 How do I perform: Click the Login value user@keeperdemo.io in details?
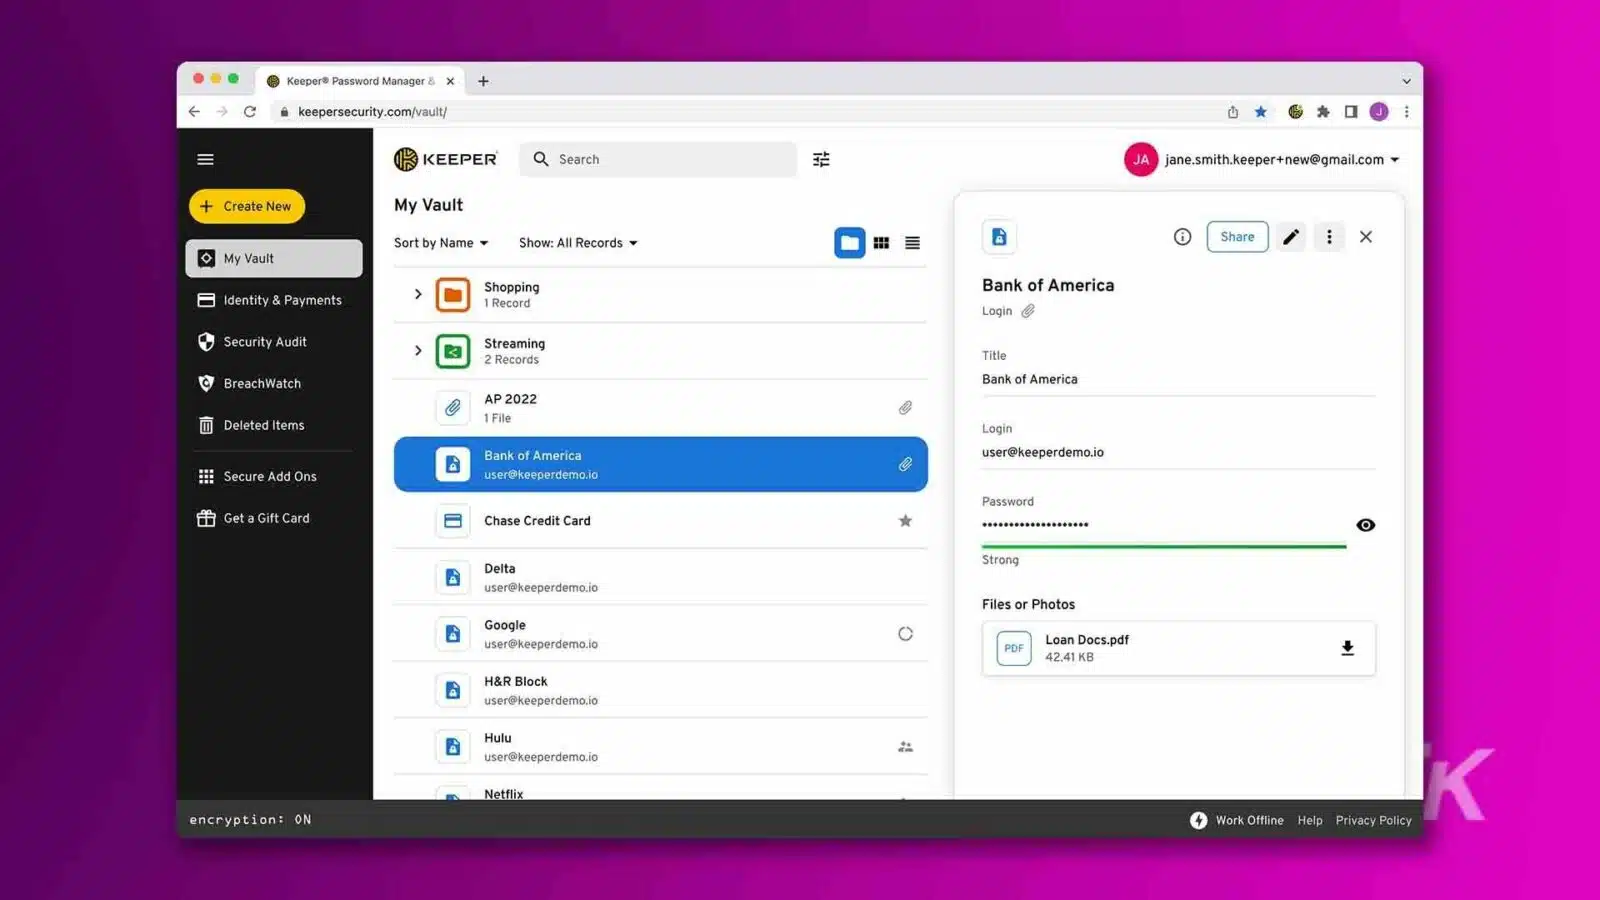(1043, 452)
